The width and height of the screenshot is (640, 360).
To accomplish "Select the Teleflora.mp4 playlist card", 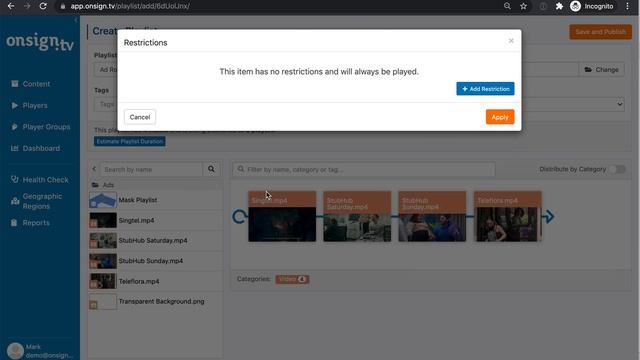I will click(507, 216).
